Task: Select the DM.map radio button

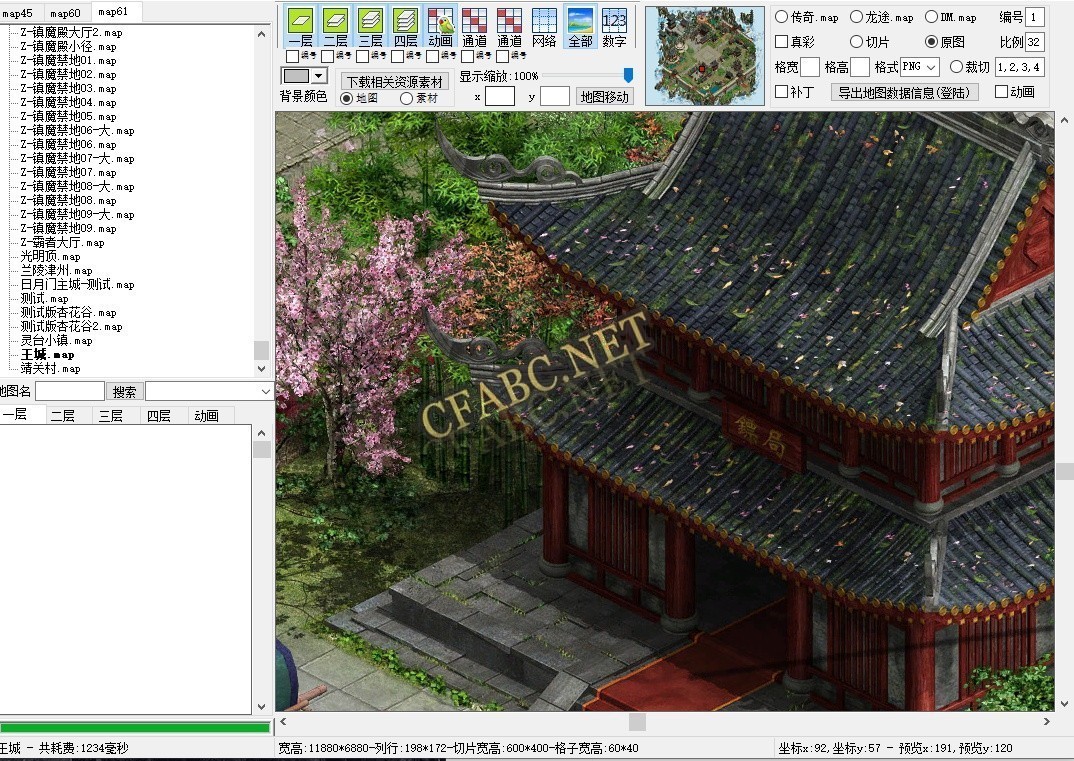Action: (931, 16)
